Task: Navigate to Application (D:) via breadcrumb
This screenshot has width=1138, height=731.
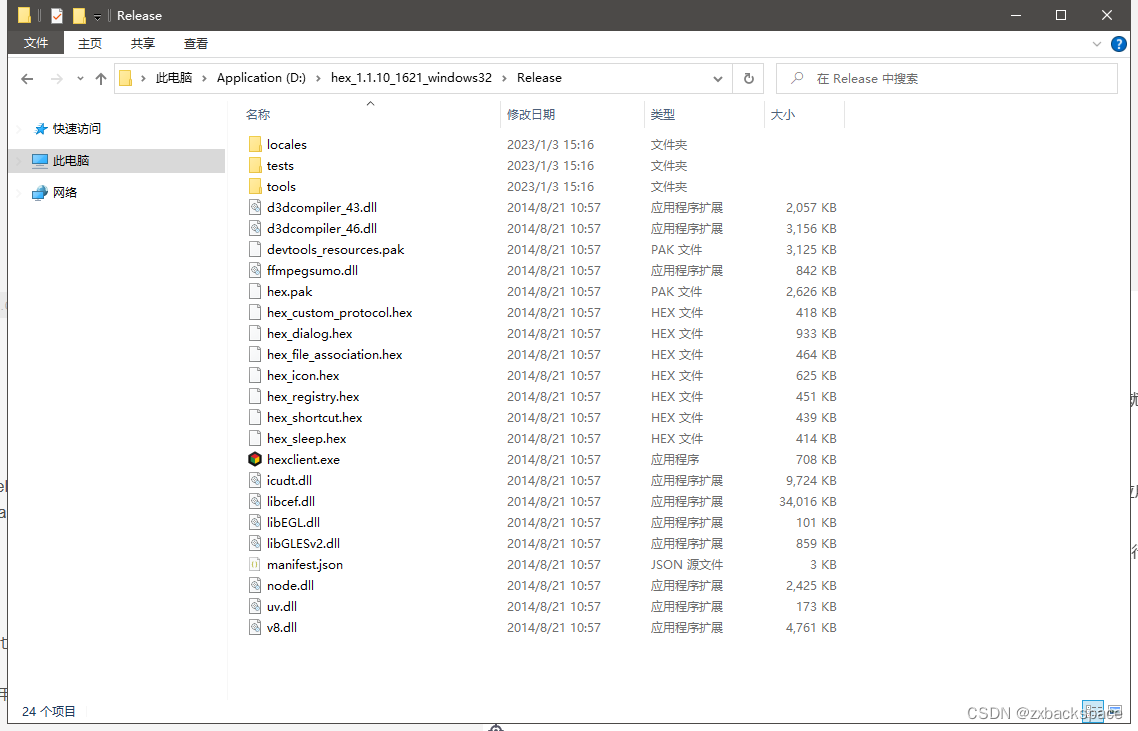Action: tap(261, 77)
